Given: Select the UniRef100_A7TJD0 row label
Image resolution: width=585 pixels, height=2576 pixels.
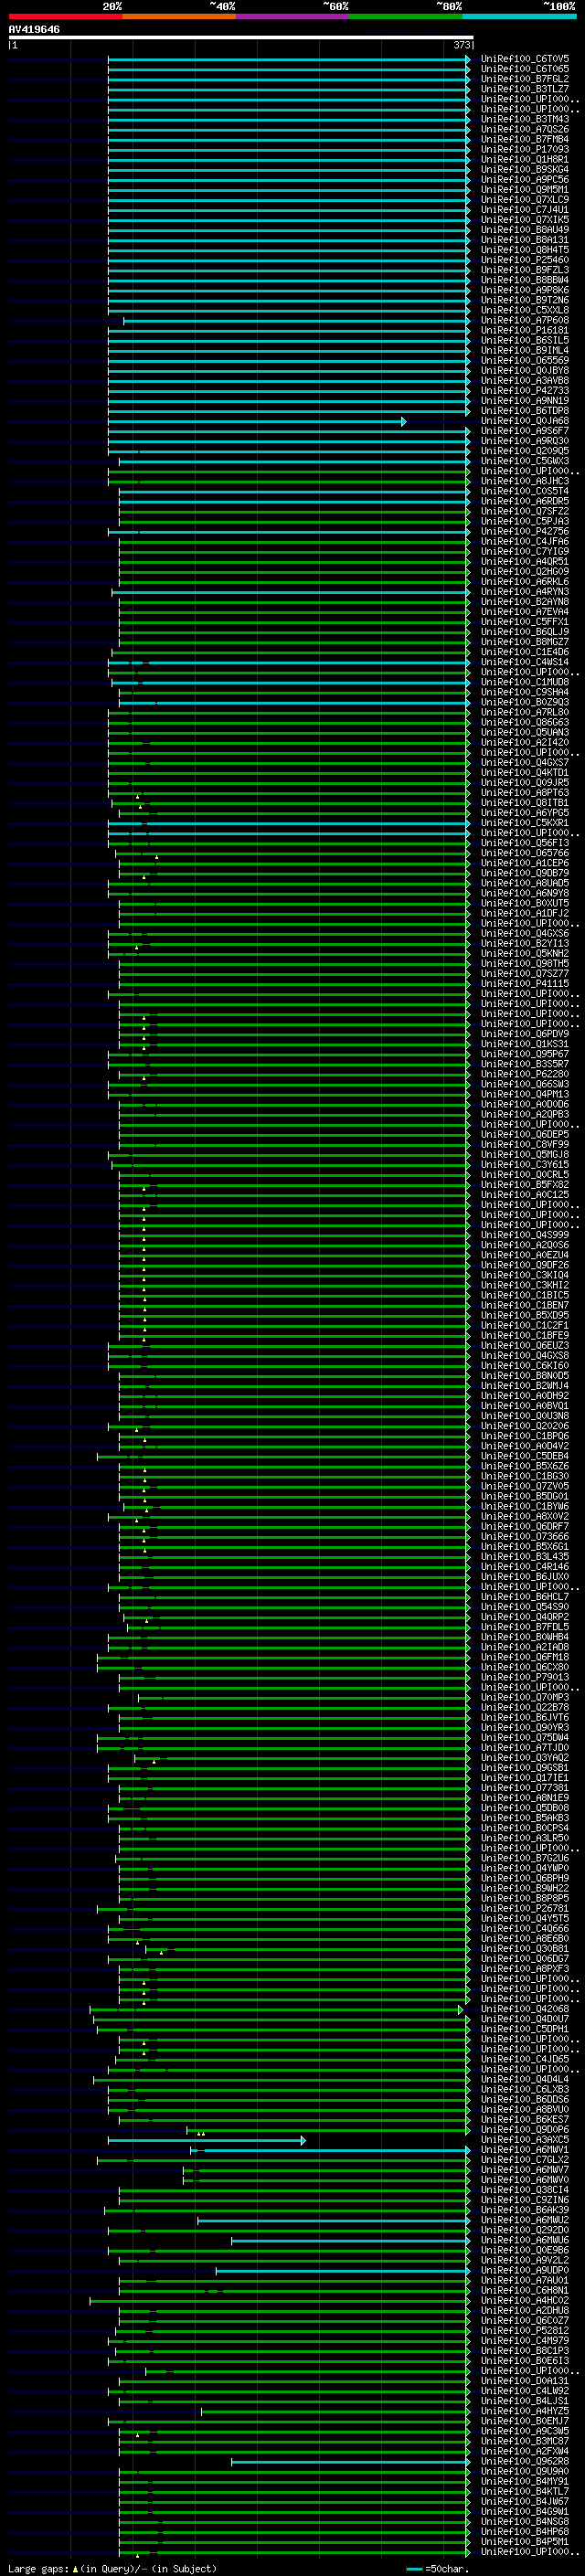Looking at the screenshot, I should (525, 1747).
